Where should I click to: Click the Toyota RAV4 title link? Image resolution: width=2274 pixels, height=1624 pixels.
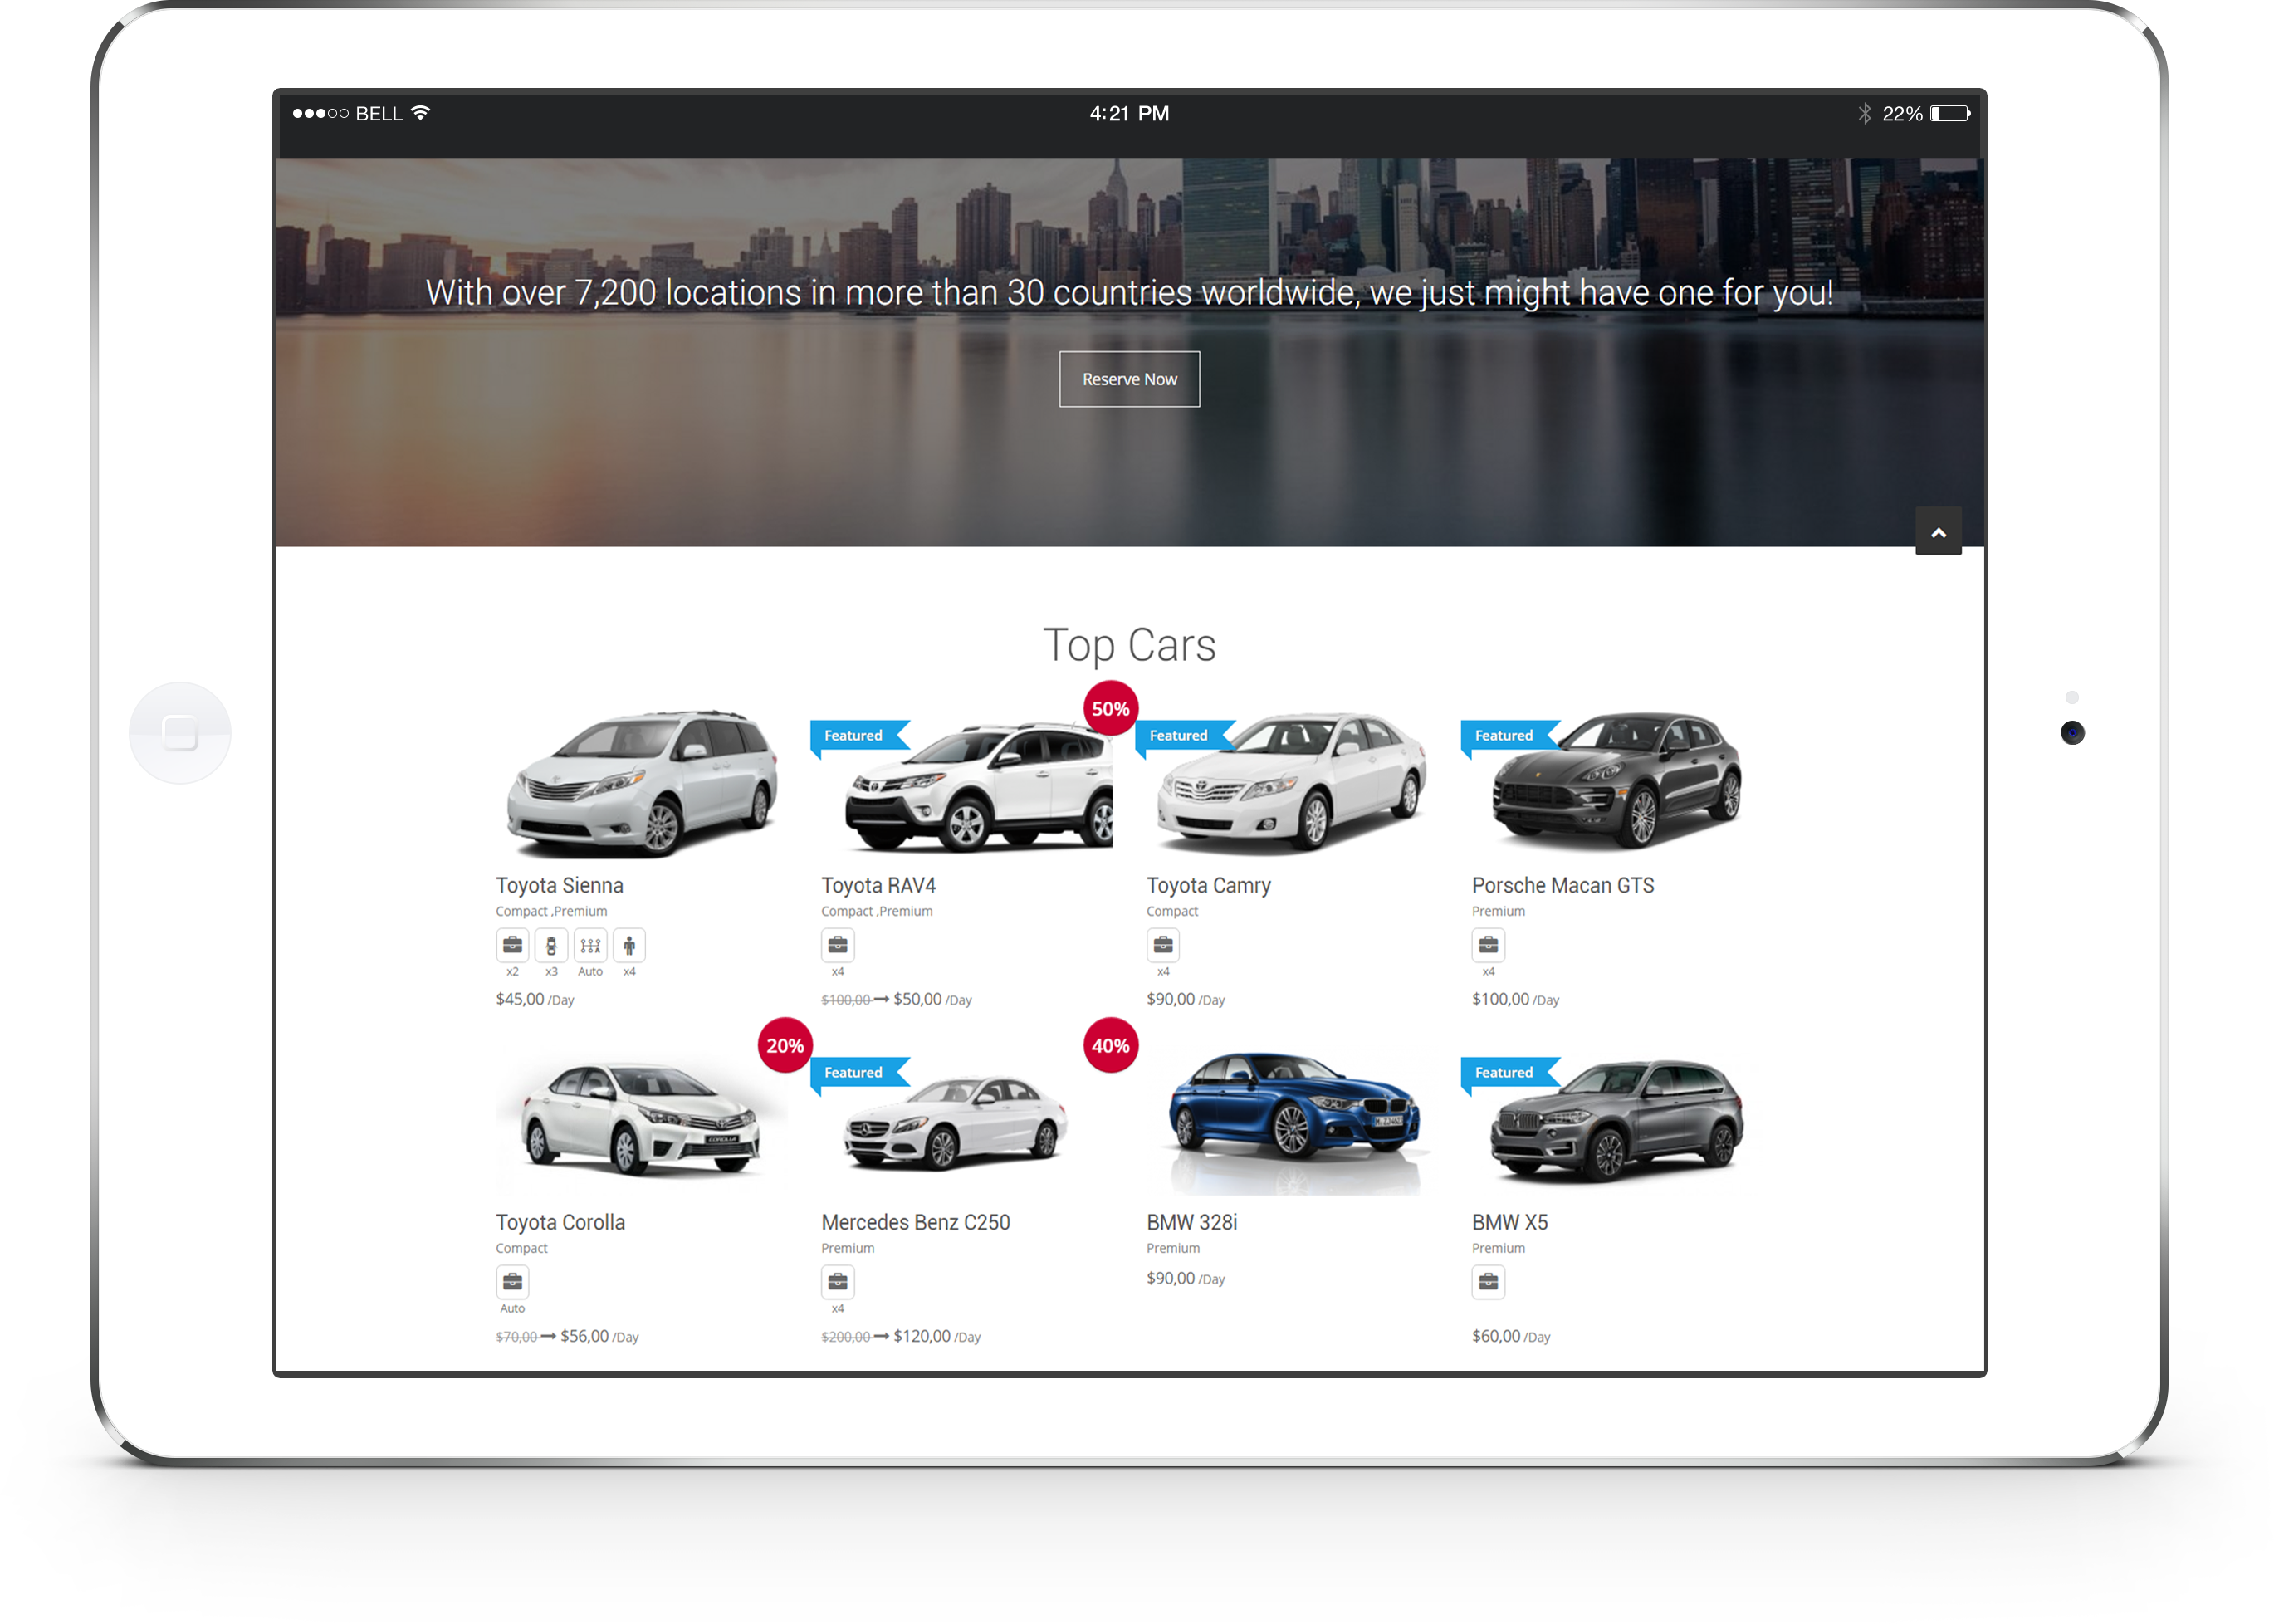point(878,885)
